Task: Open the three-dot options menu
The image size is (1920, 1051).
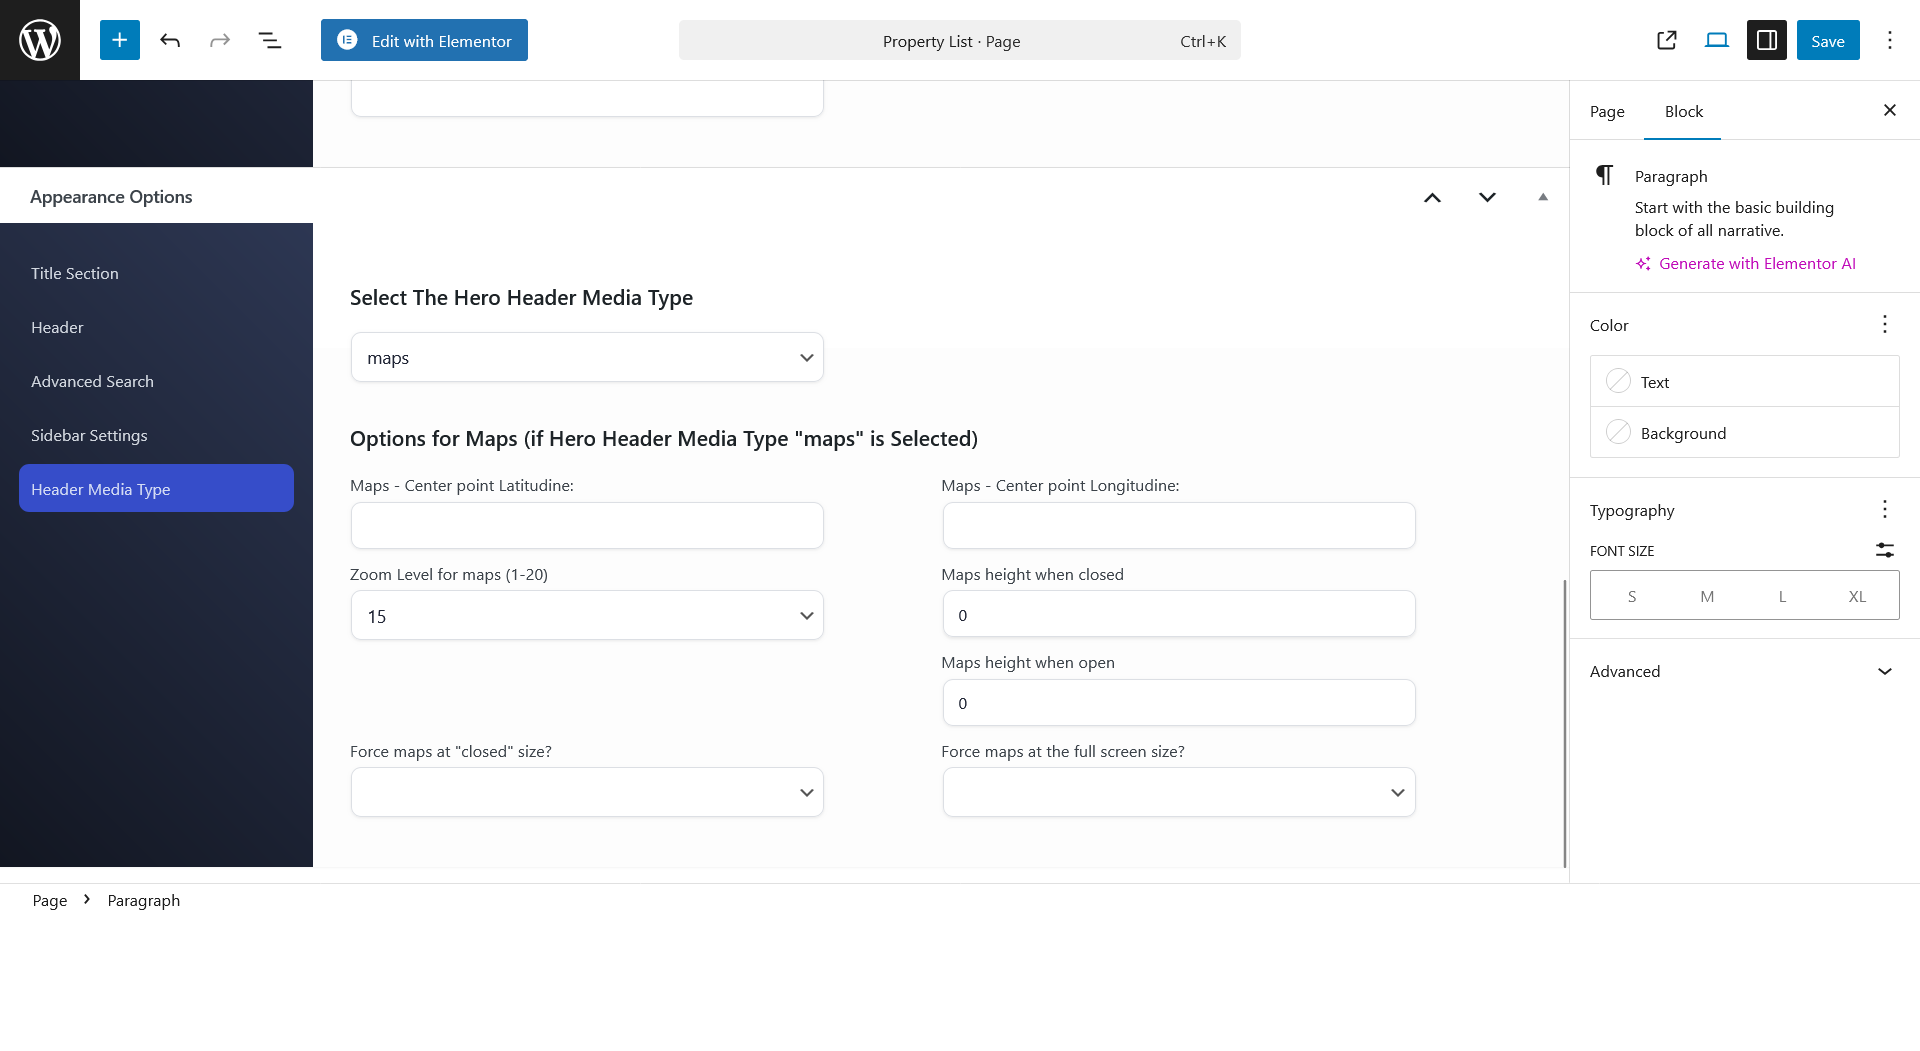Action: click(x=1889, y=40)
